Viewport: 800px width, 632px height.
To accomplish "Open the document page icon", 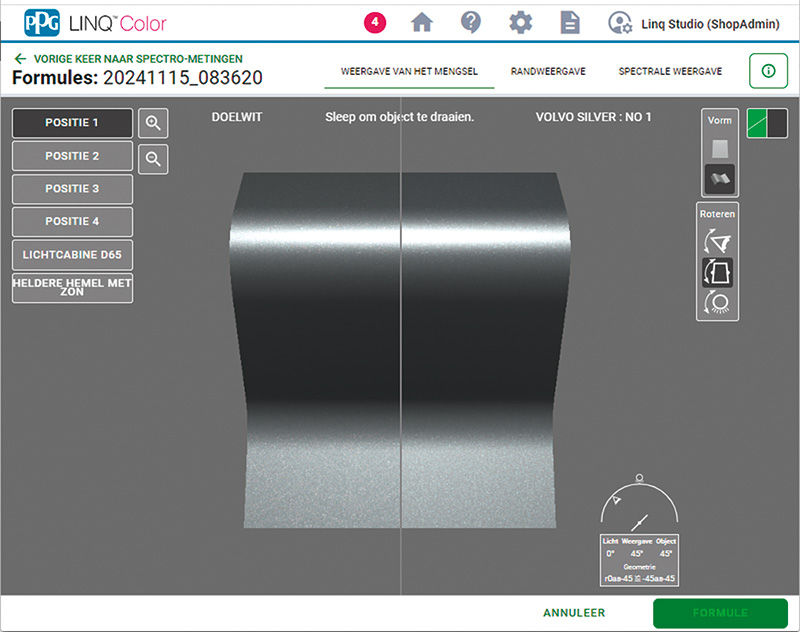I will point(570,23).
